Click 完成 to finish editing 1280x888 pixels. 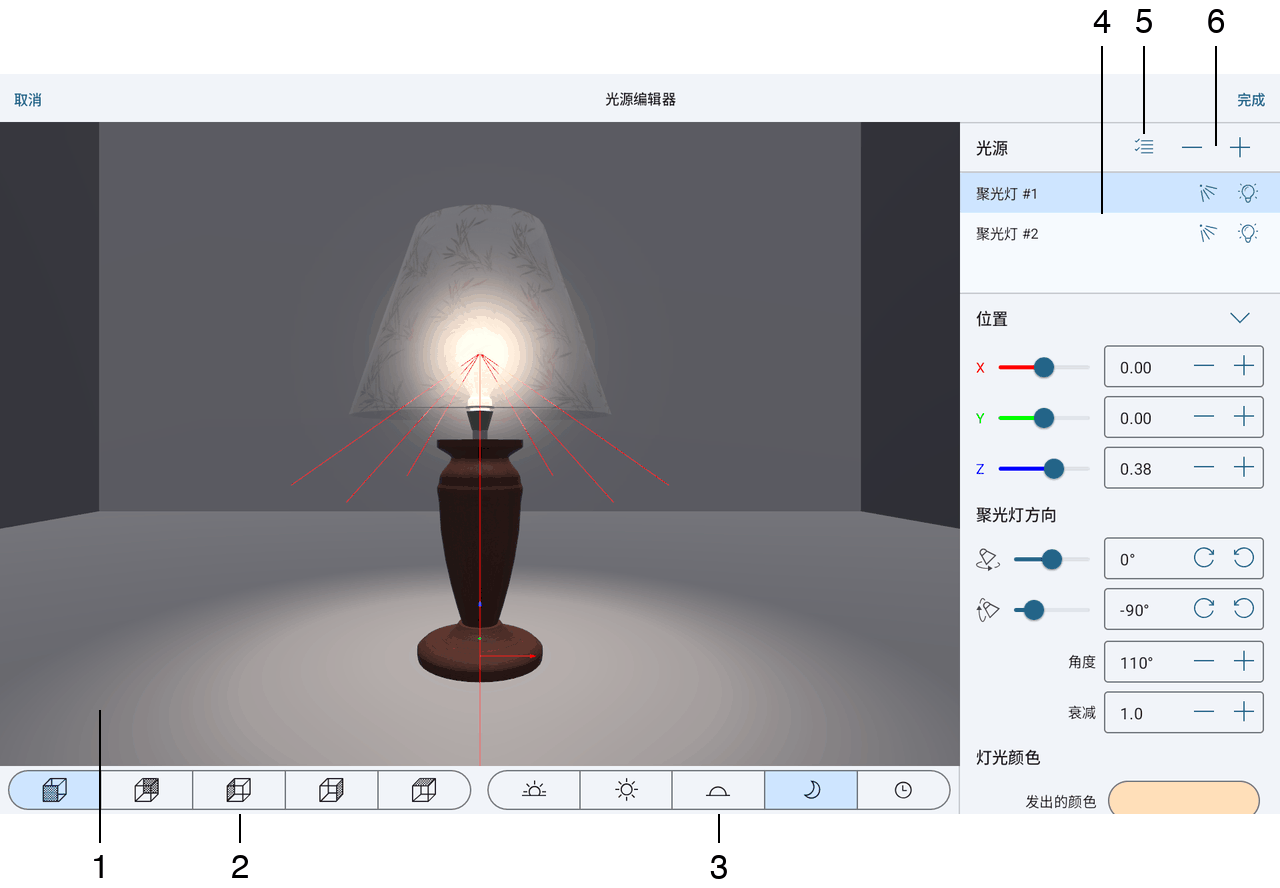tap(1251, 100)
